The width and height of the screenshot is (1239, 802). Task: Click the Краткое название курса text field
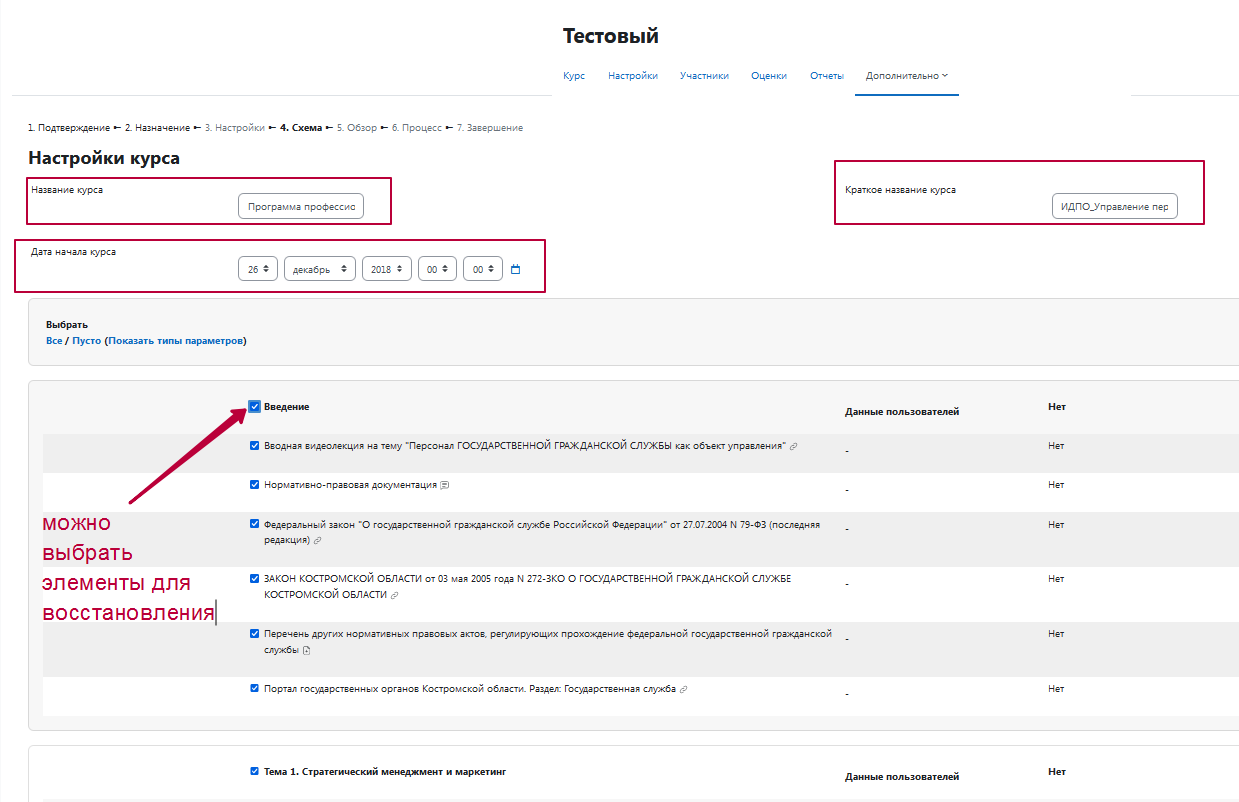(x=1114, y=207)
